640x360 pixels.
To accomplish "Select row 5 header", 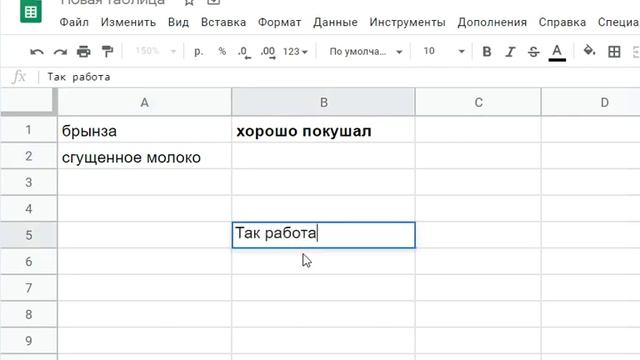I will click(x=29, y=235).
